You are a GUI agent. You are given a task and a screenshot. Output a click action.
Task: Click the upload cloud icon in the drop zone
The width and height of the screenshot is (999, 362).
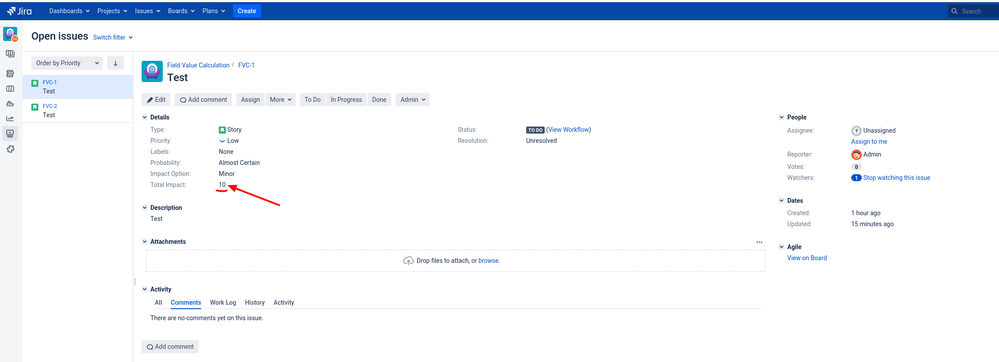coord(408,261)
